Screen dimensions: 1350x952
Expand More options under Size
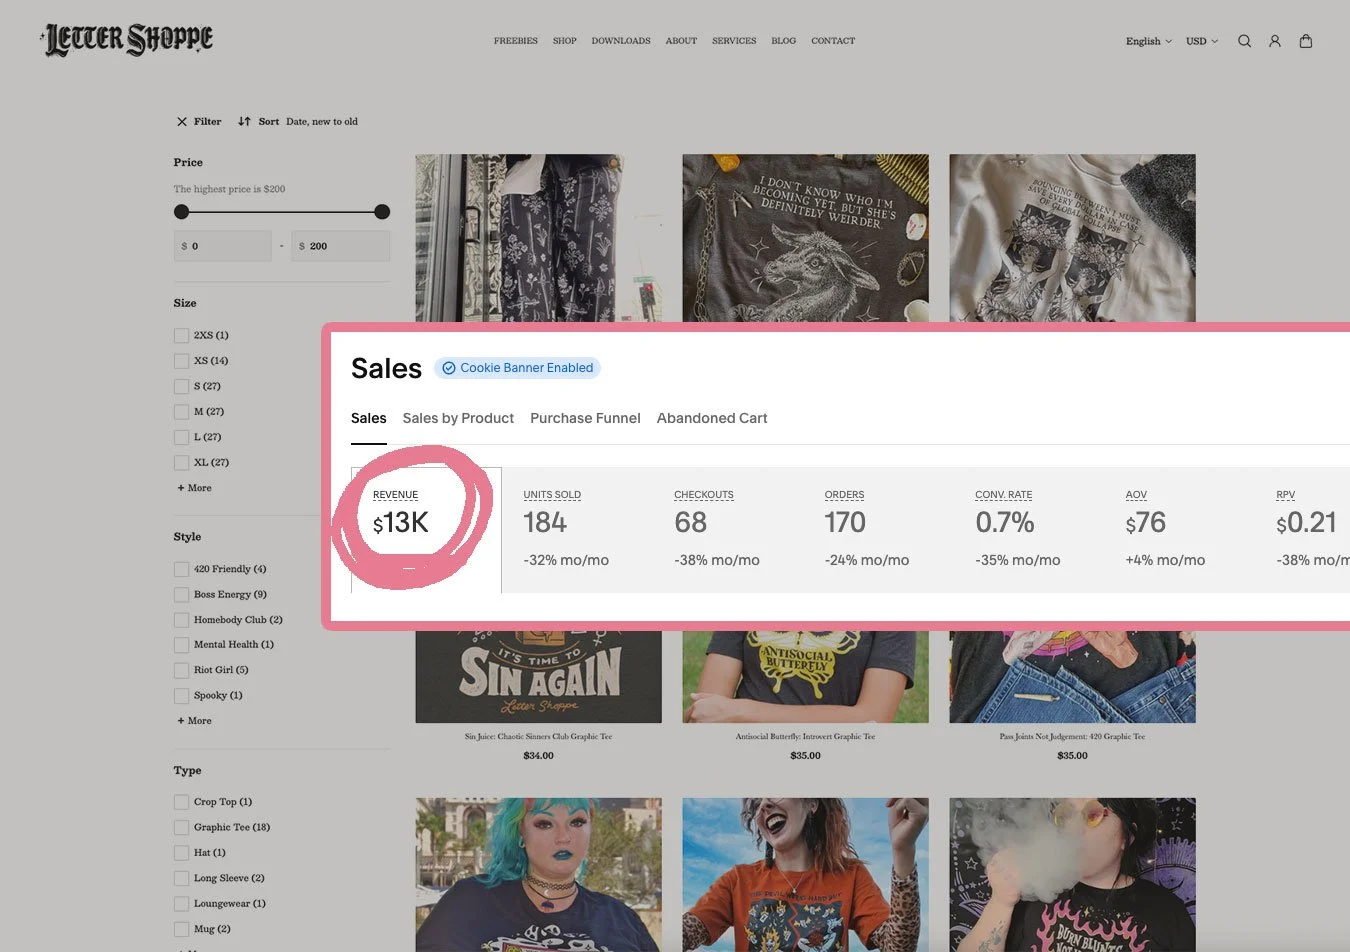(195, 488)
